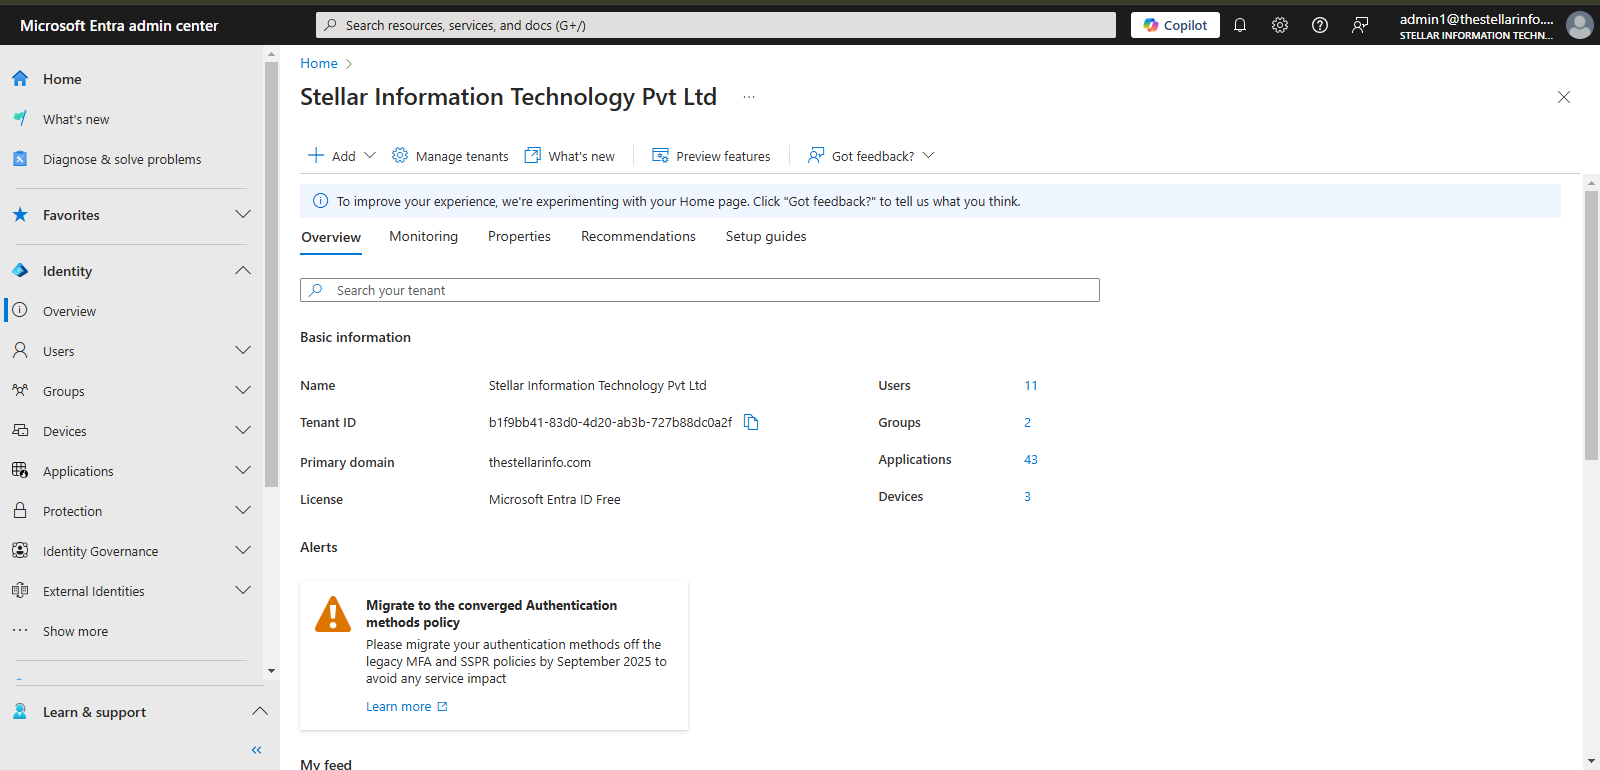Copy the Tenant ID to clipboard
Screen dimensions: 1600x770
[x=751, y=422]
